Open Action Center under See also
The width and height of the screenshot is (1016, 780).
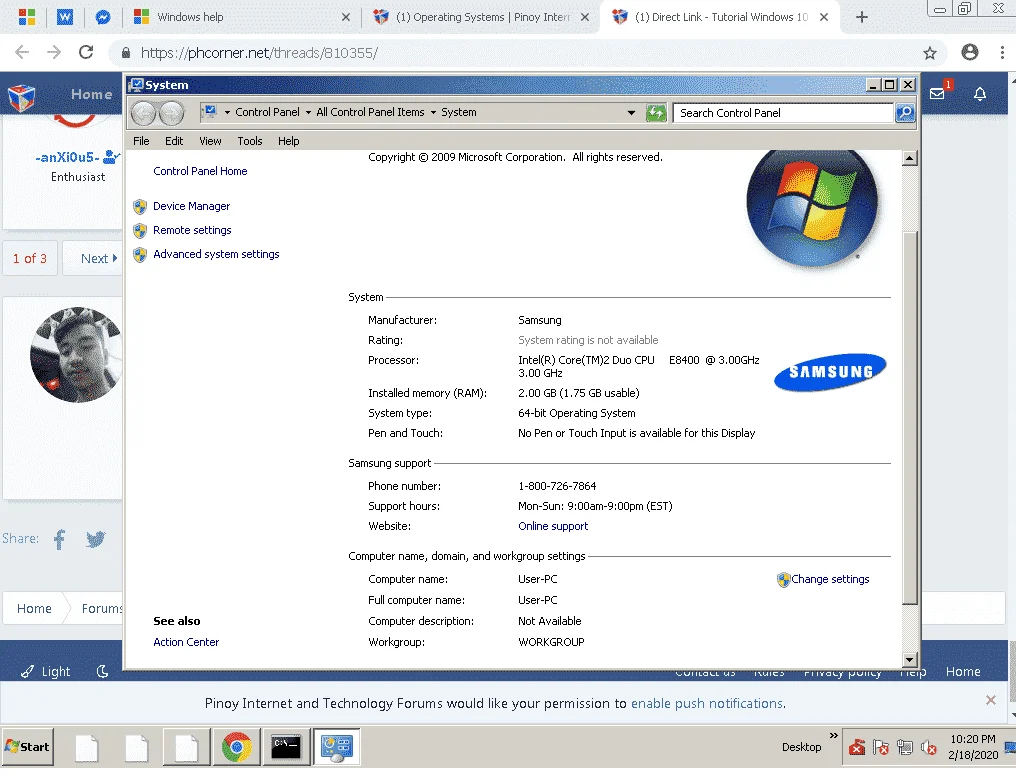[x=186, y=642]
